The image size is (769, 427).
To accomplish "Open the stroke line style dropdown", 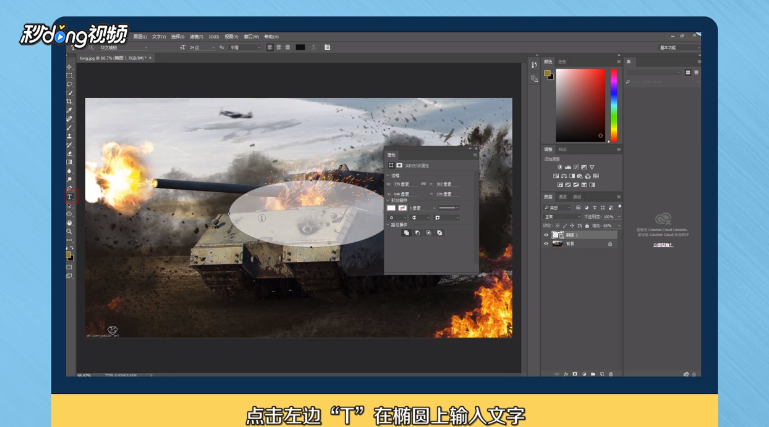I will 449,208.
